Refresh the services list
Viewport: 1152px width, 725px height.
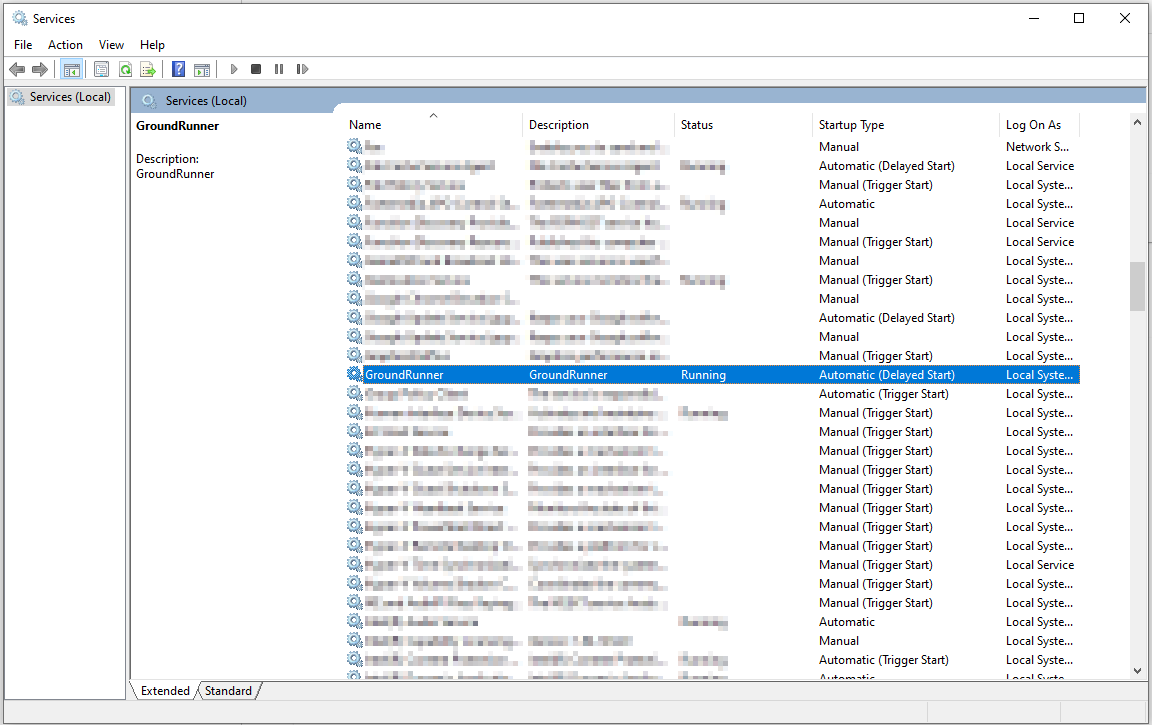click(125, 68)
